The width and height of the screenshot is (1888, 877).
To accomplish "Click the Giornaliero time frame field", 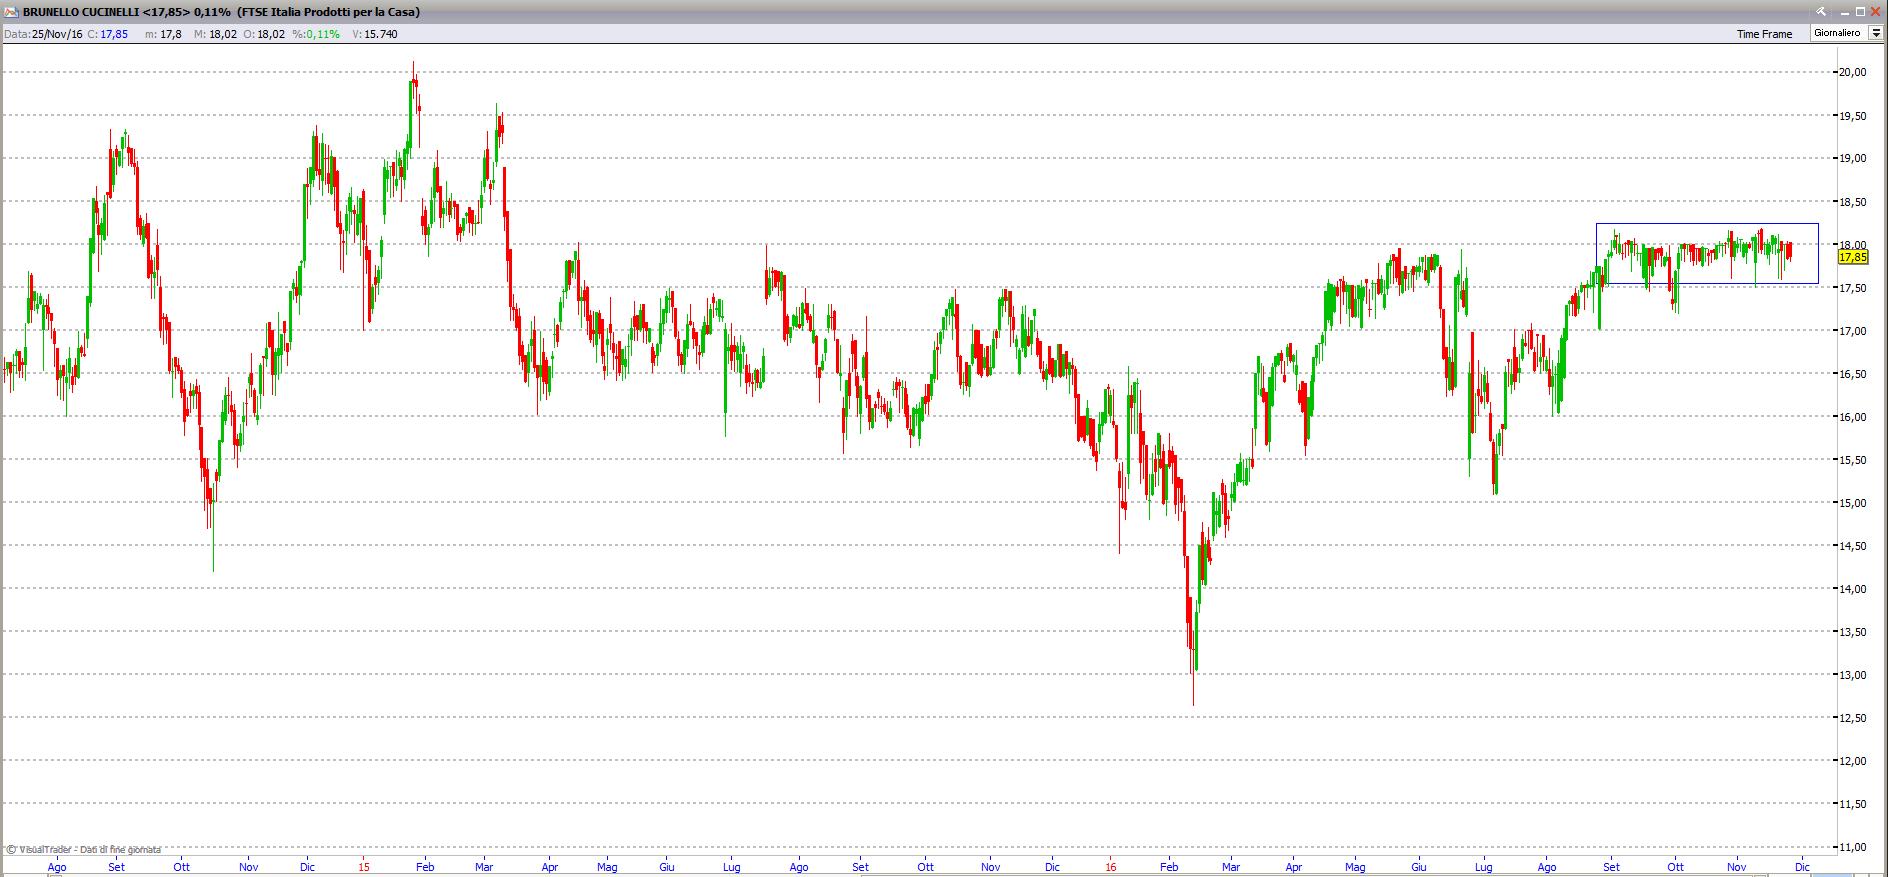I will click(x=1839, y=33).
